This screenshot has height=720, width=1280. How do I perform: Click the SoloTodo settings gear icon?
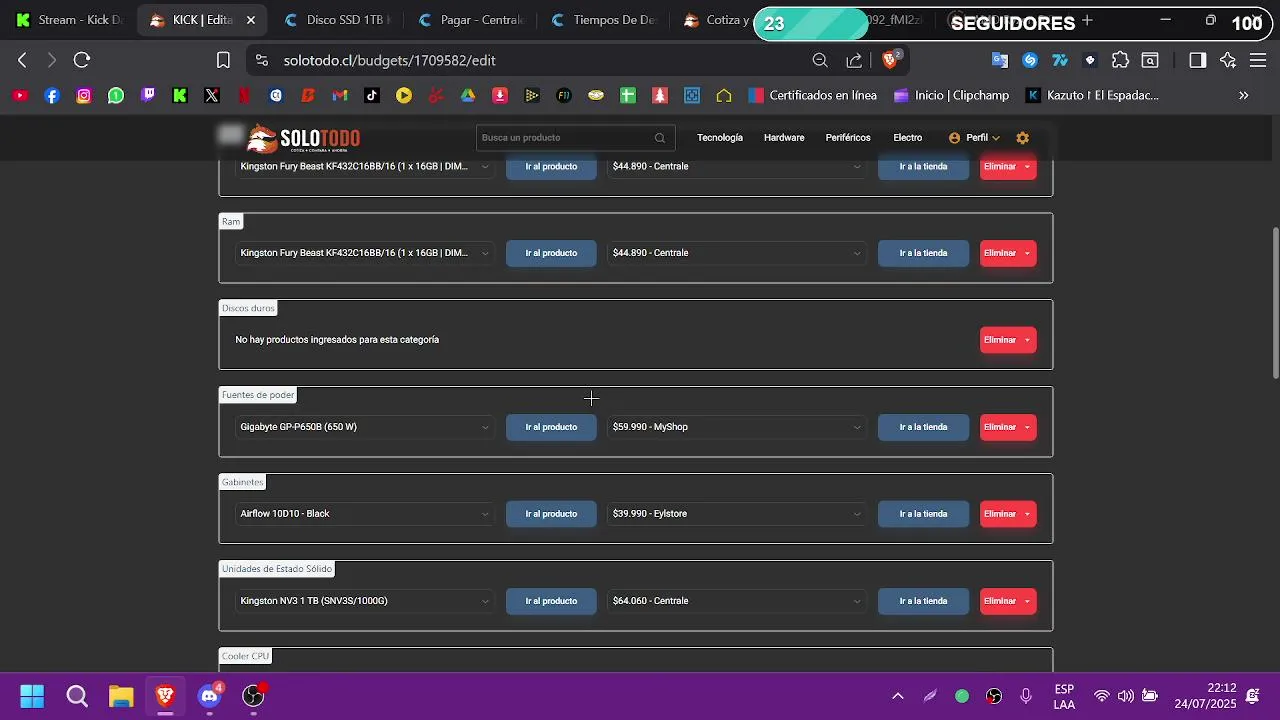1022,138
